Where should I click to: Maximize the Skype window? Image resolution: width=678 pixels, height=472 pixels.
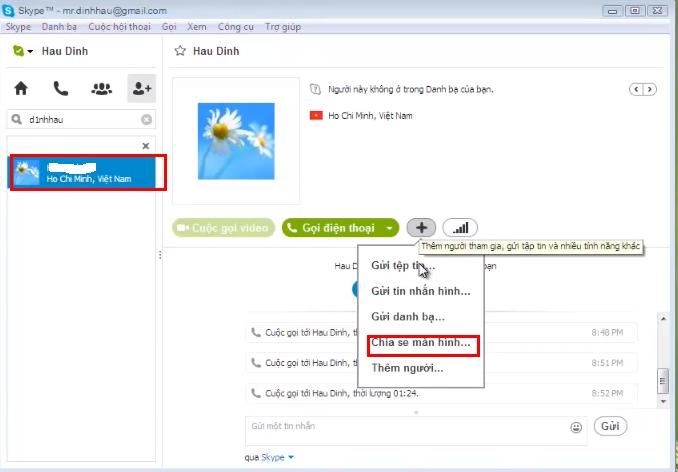(x=635, y=11)
